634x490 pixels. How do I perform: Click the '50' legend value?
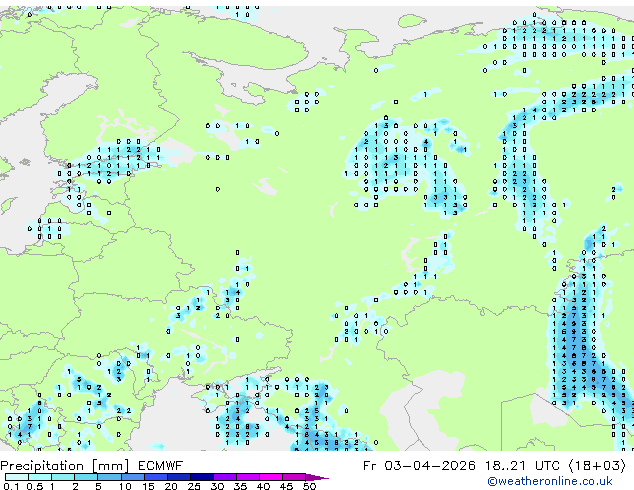(310, 486)
